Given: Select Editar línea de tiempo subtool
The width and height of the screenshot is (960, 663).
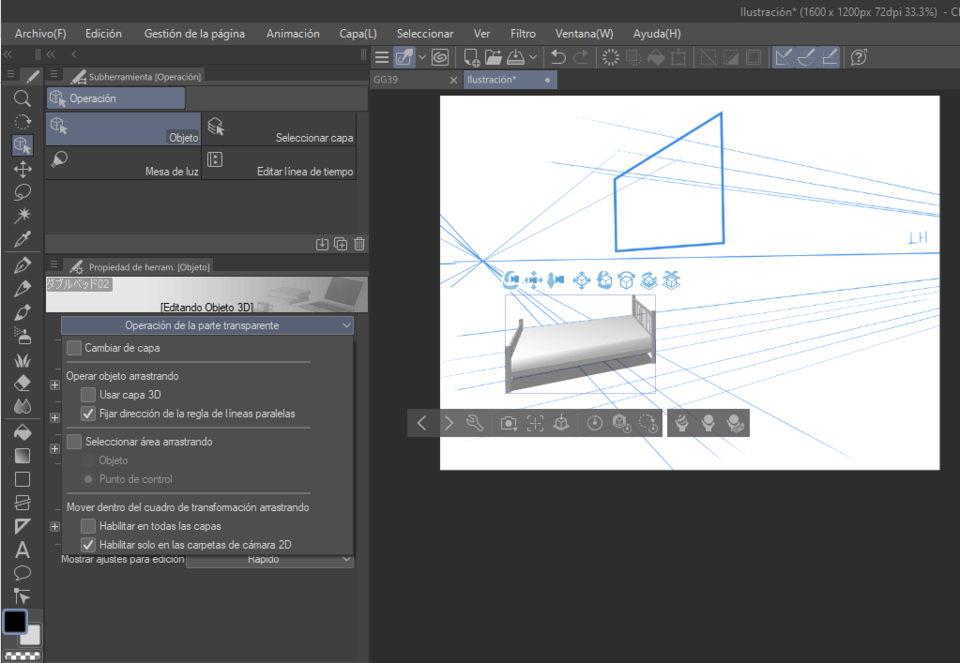Looking at the screenshot, I should pos(280,163).
